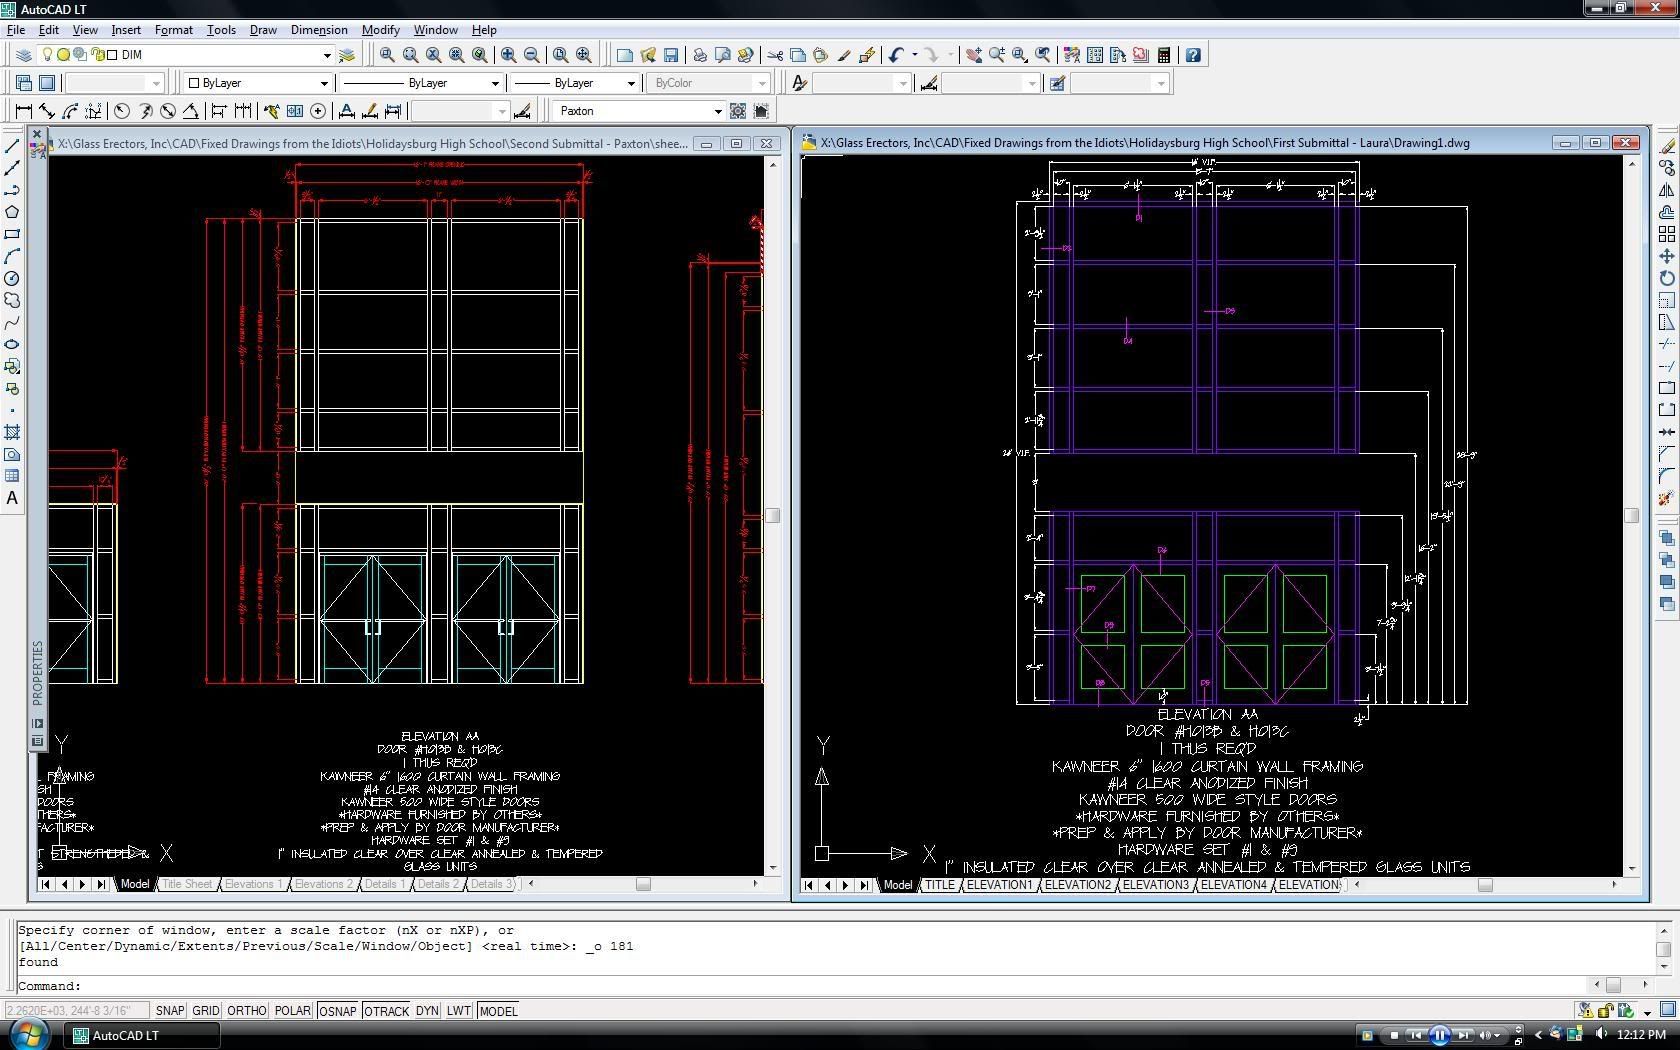Click the Linear Dimension icon
The image size is (1680, 1050).
point(24,111)
